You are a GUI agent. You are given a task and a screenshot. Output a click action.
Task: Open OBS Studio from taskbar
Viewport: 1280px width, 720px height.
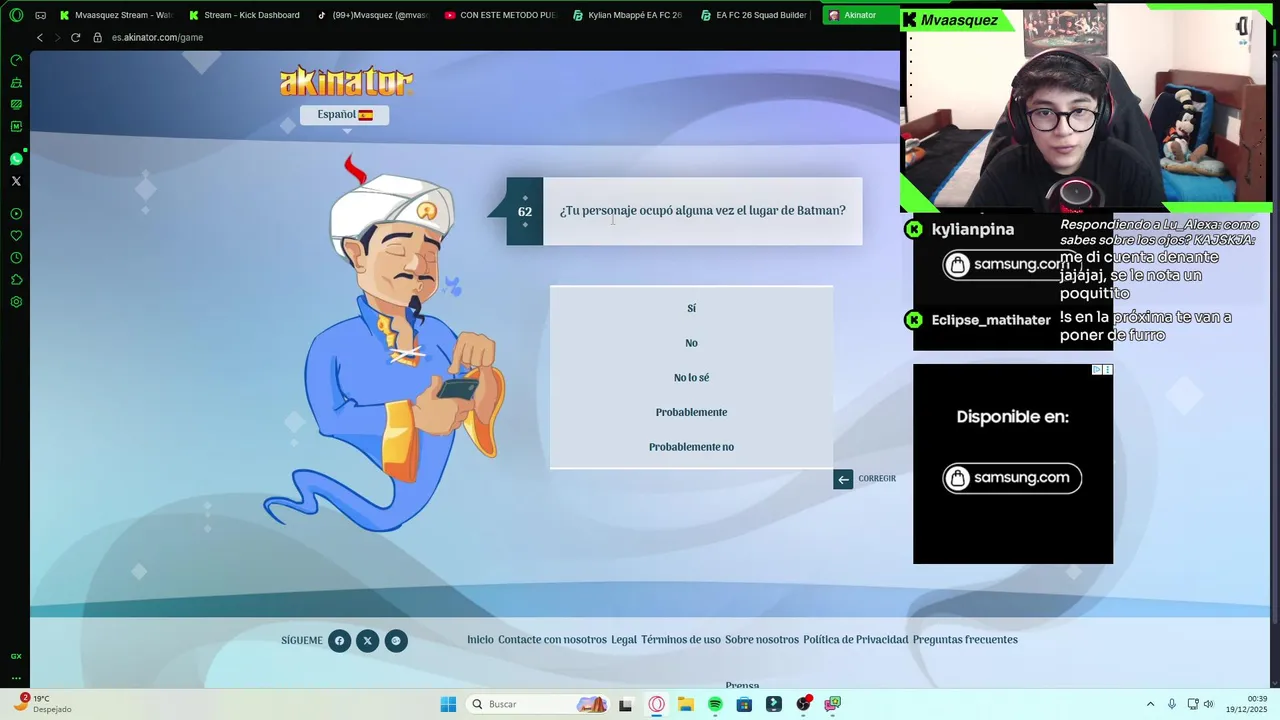point(803,704)
